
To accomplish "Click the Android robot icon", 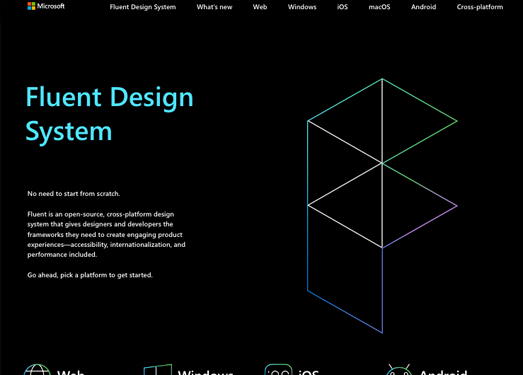I will point(399,370).
